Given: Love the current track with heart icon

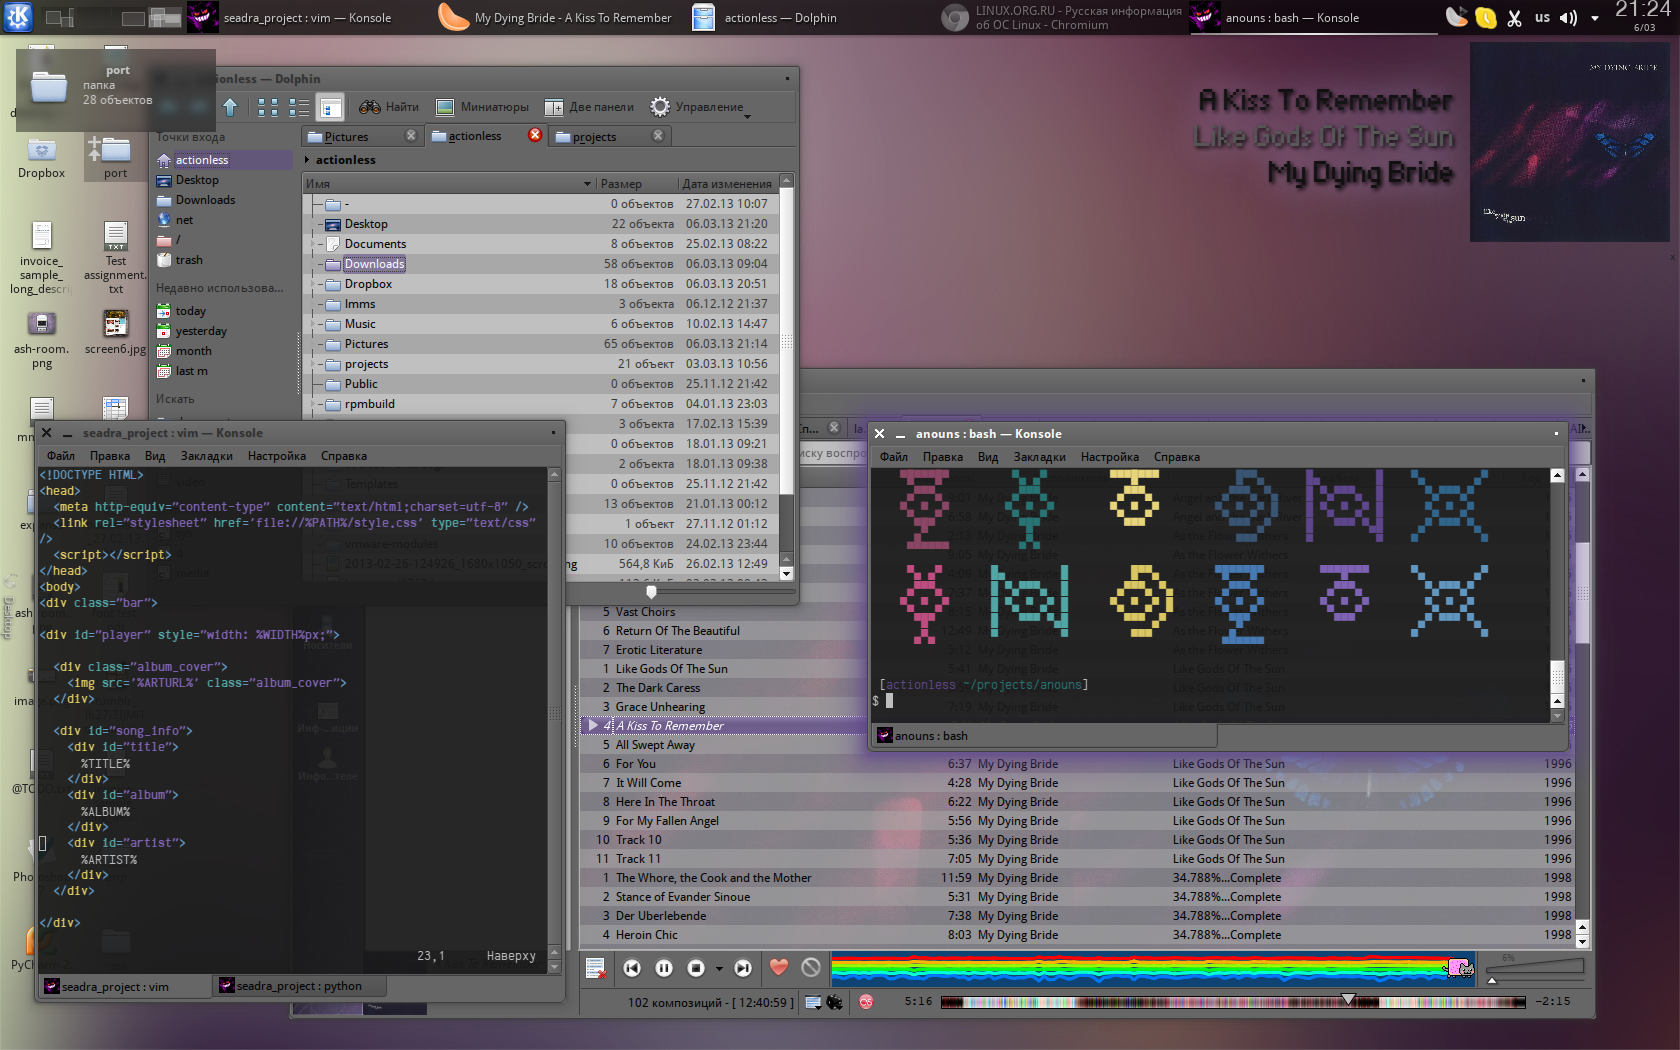Looking at the screenshot, I should tap(779, 967).
